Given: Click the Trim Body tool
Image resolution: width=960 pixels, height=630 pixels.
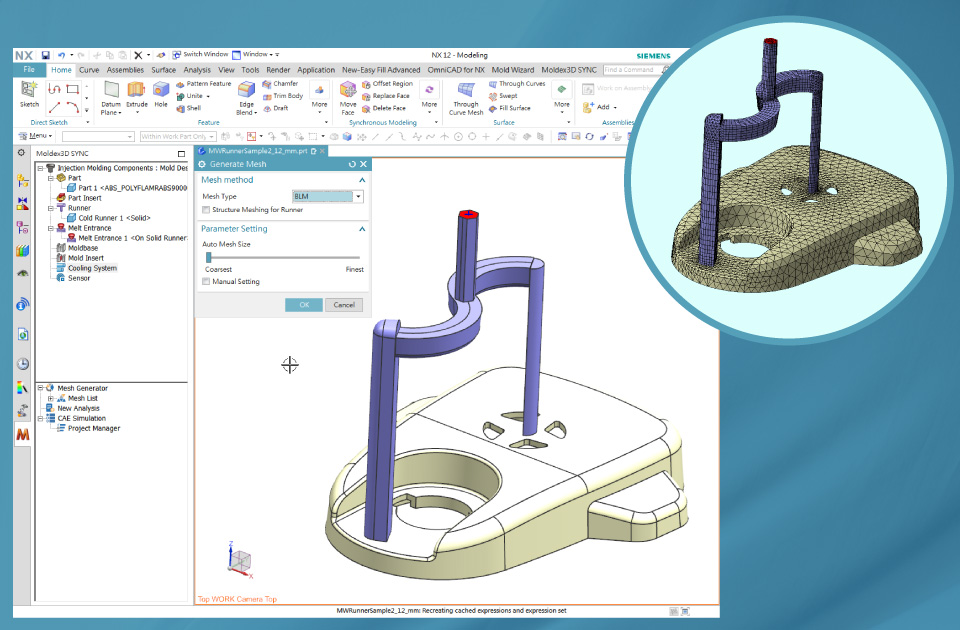Looking at the screenshot, I should coord(283,96).
